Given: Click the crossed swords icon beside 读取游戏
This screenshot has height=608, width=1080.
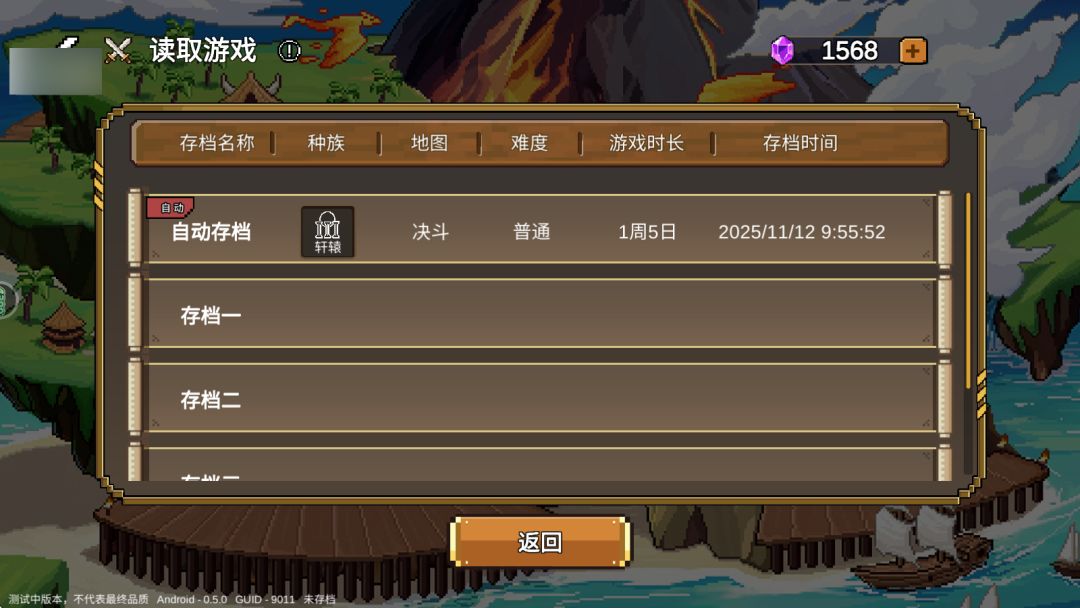Looking at the screenshot, I should pyautogui.click(x=118, y=50).
